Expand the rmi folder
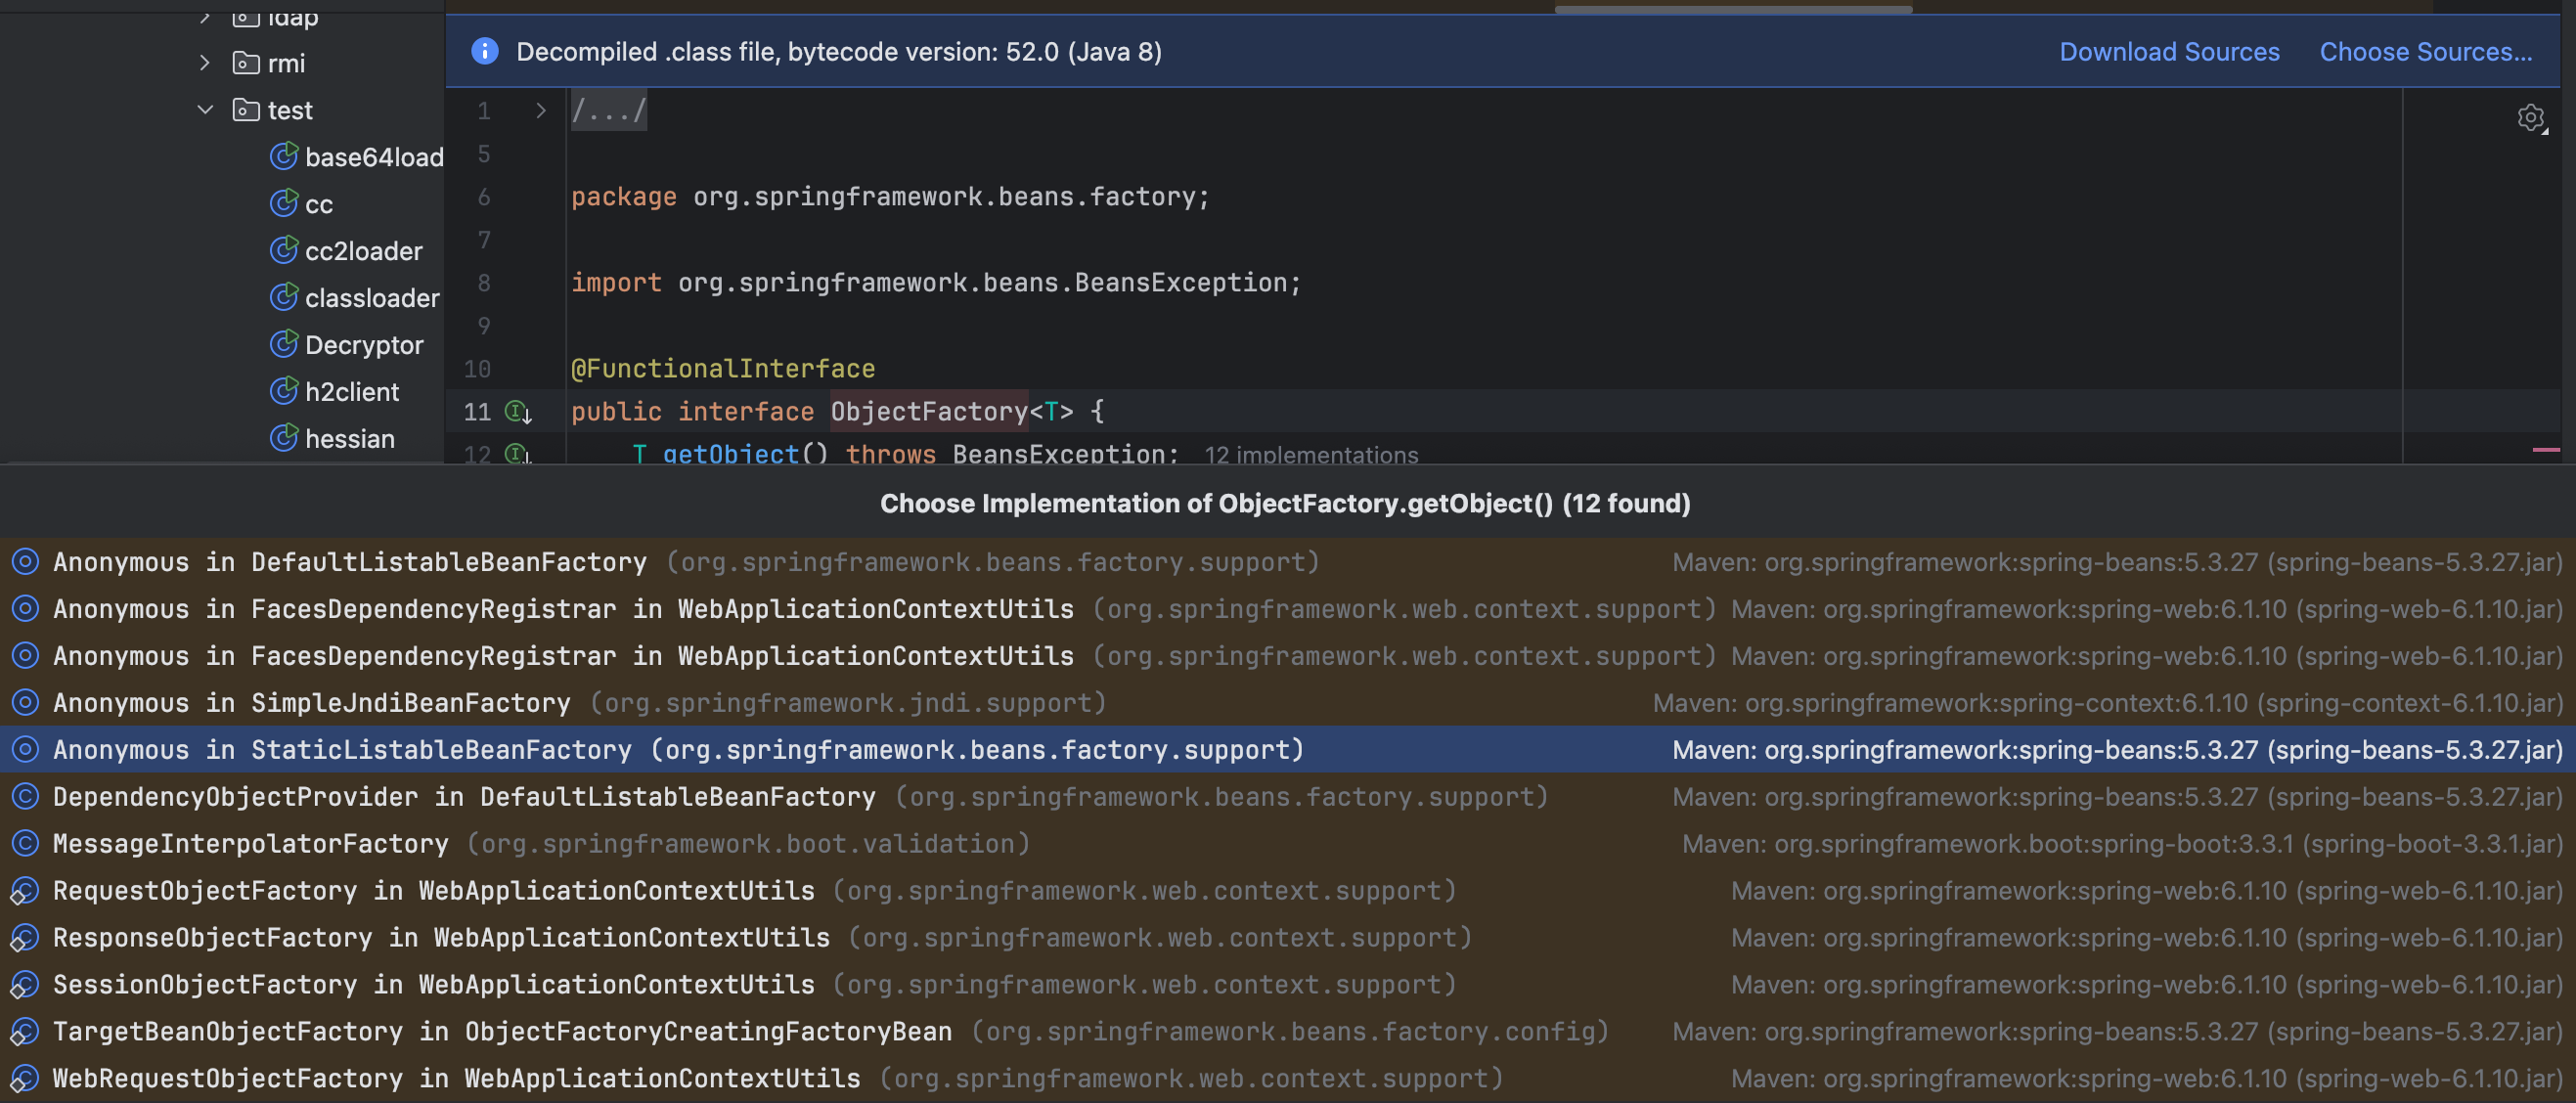This screenshot has width=2576, height=1103. pyautogui.click(x=205, y=63)
